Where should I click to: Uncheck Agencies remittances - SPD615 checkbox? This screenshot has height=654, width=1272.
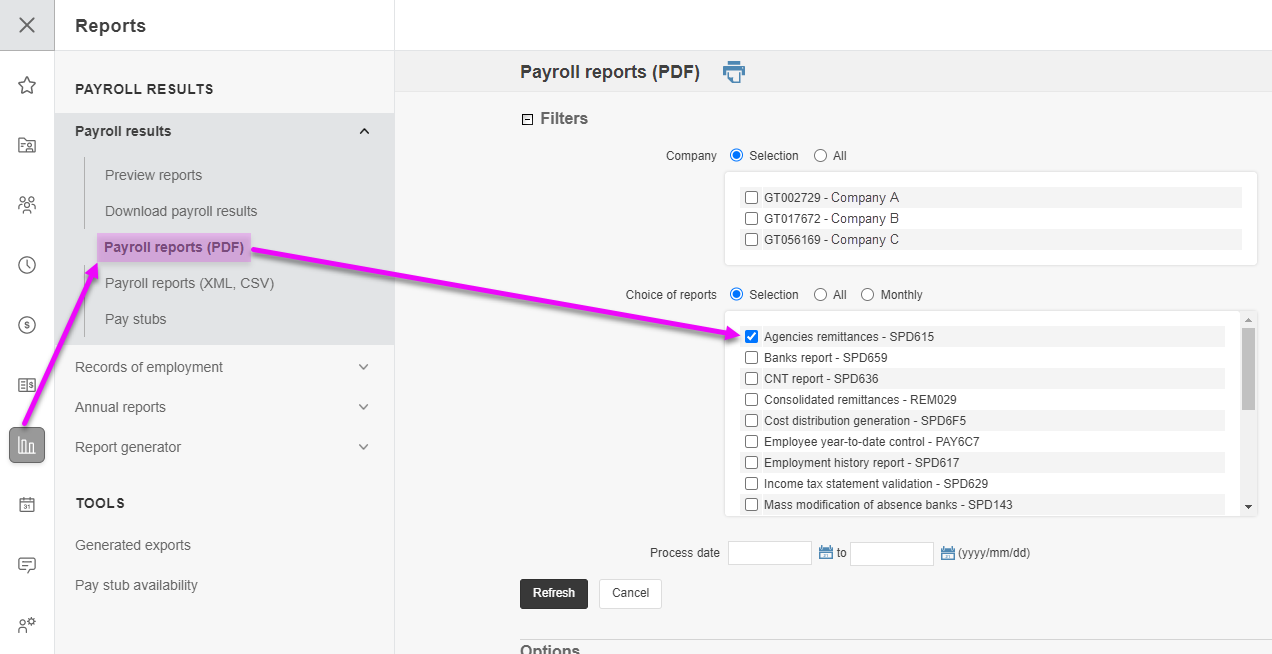[x=751, y=337]
